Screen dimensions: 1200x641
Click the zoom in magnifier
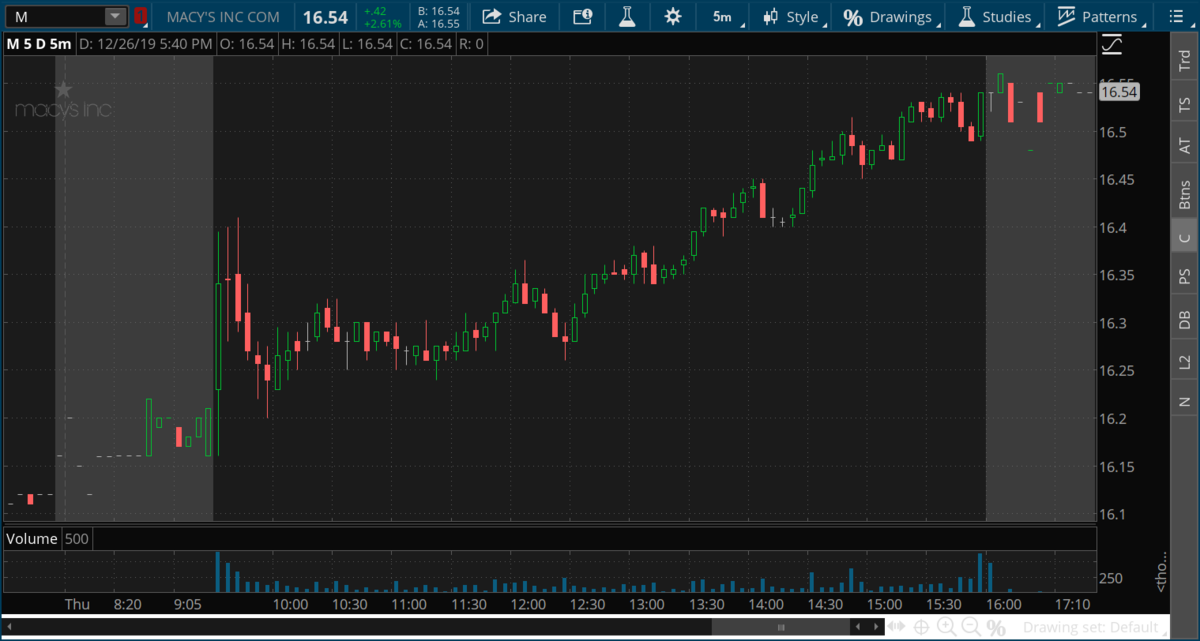pyautogui.click(x=946, y=627)
